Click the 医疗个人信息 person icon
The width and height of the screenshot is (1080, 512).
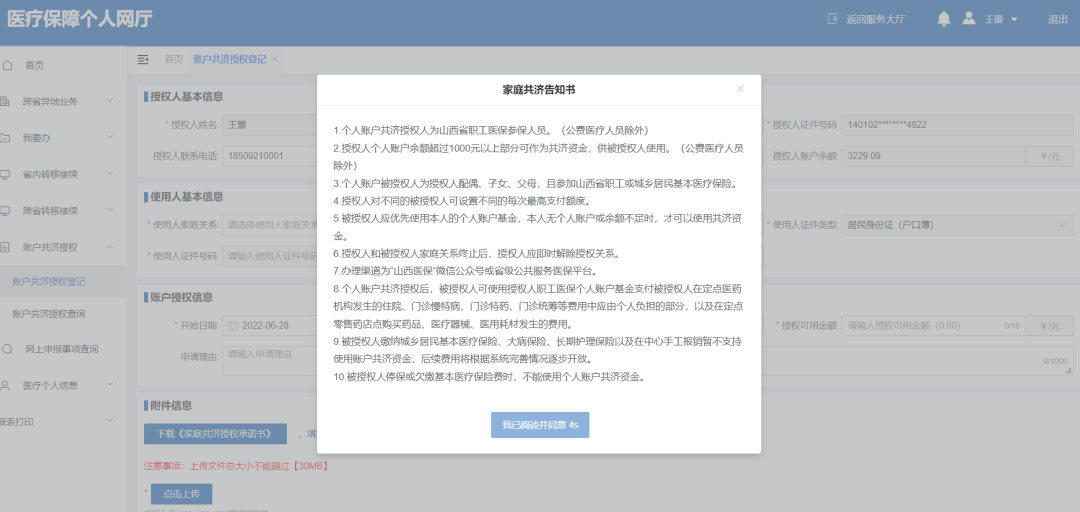click(8, 385)
